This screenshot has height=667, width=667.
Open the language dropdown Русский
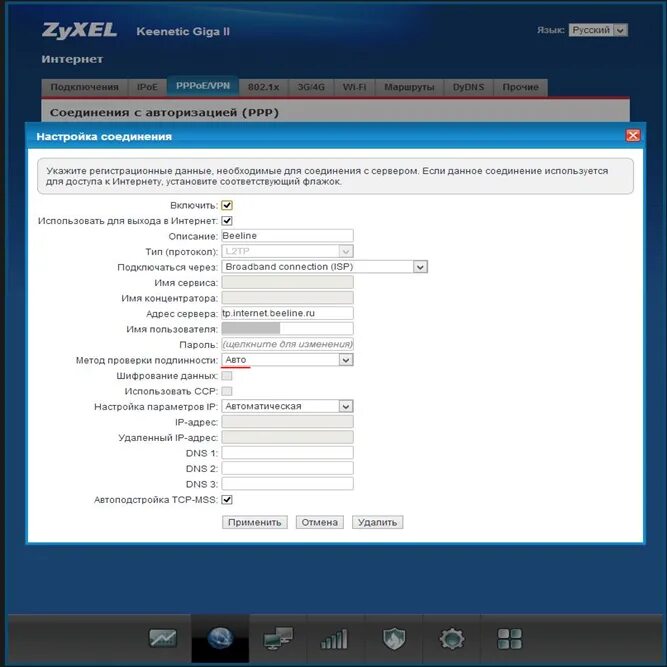coord(598,30)
